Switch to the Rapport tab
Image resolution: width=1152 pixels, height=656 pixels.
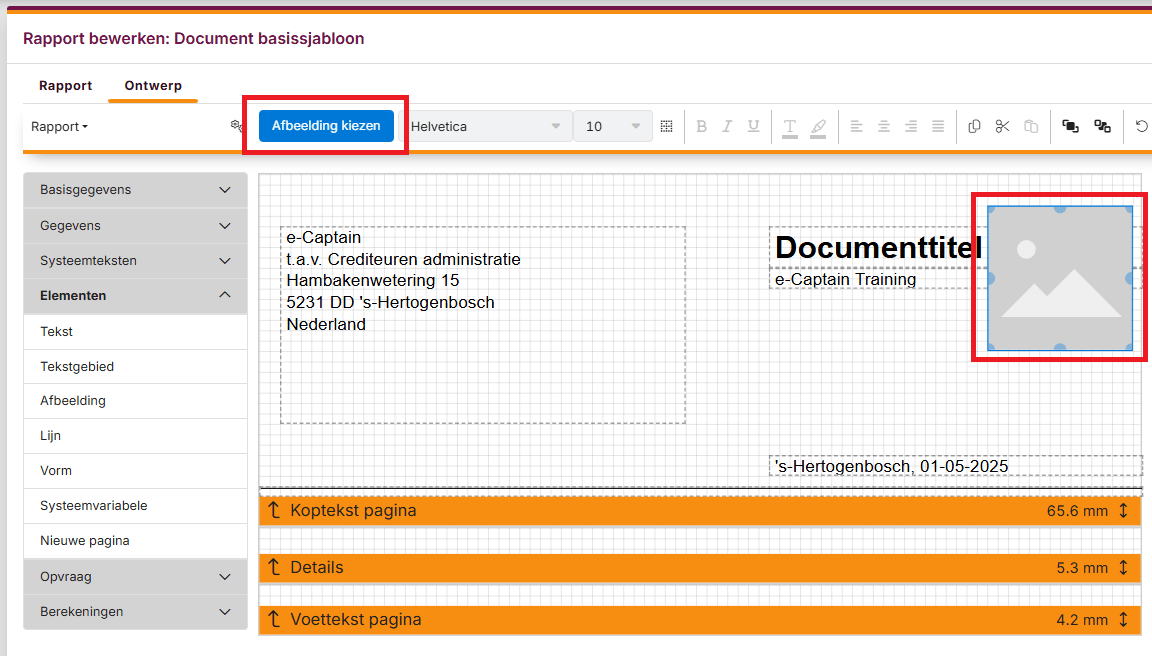tap(65, 85)
